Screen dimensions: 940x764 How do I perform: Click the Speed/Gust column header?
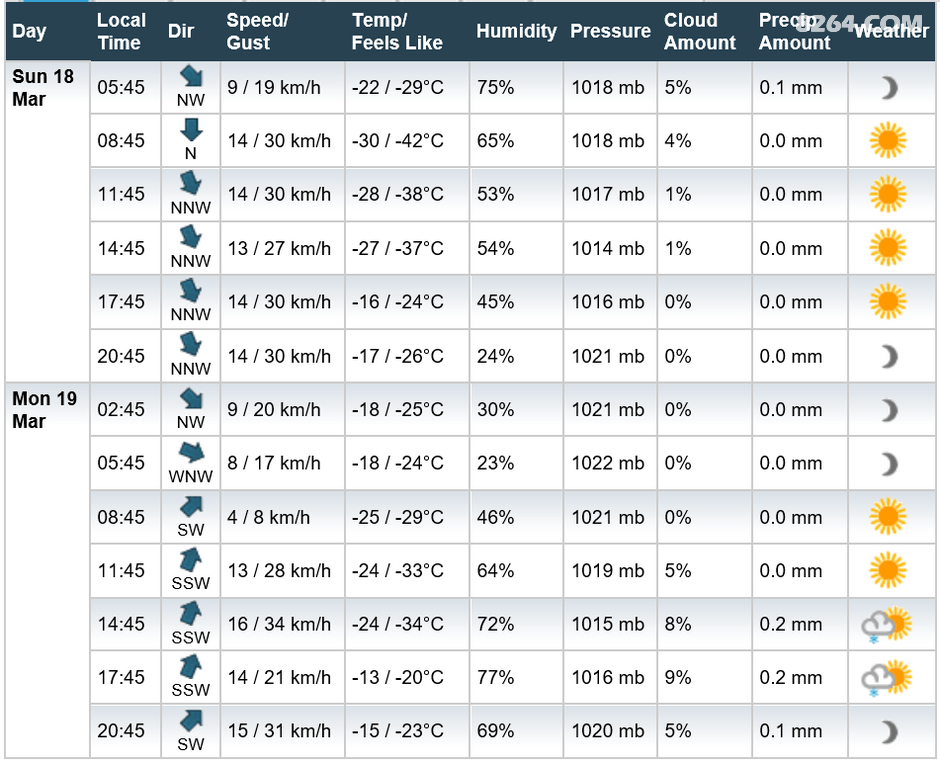click(258, 31)
